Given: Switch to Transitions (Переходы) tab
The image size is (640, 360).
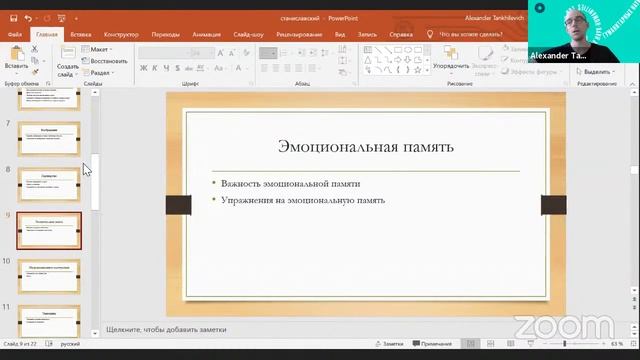Looking at the screenshot, I should point(165,34).
